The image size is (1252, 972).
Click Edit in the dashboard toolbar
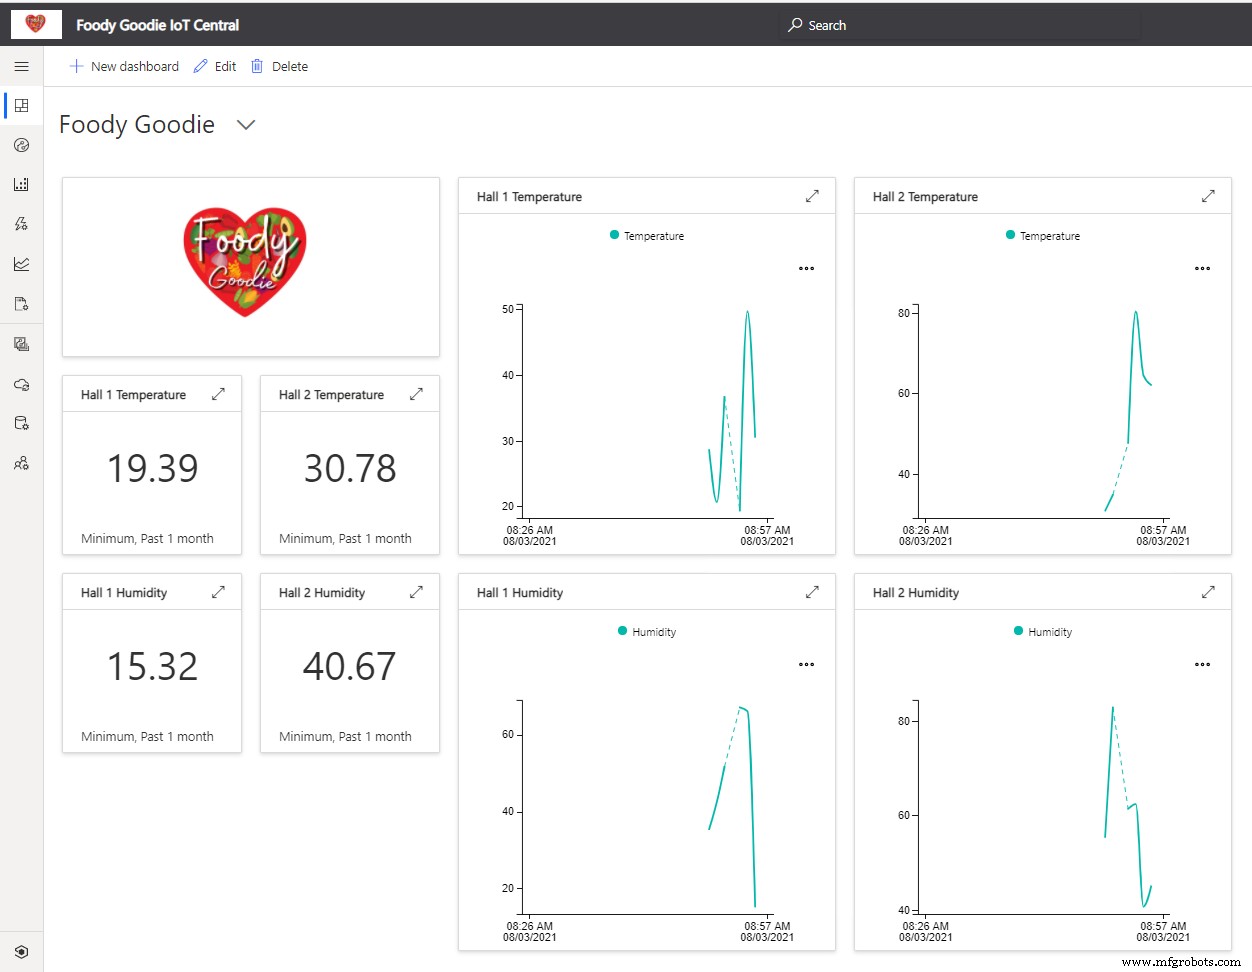(x=214, y=66)
